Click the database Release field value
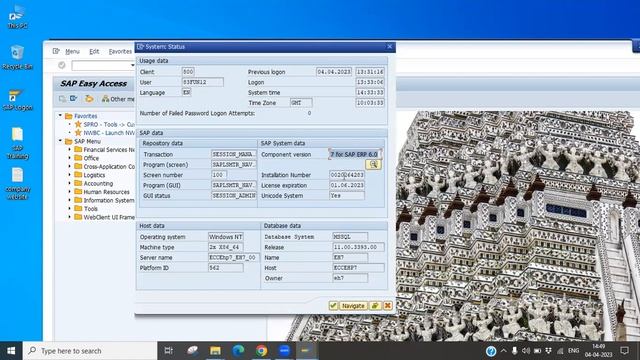Viewport: 640px width, 360px height. [x=358, y=247]
